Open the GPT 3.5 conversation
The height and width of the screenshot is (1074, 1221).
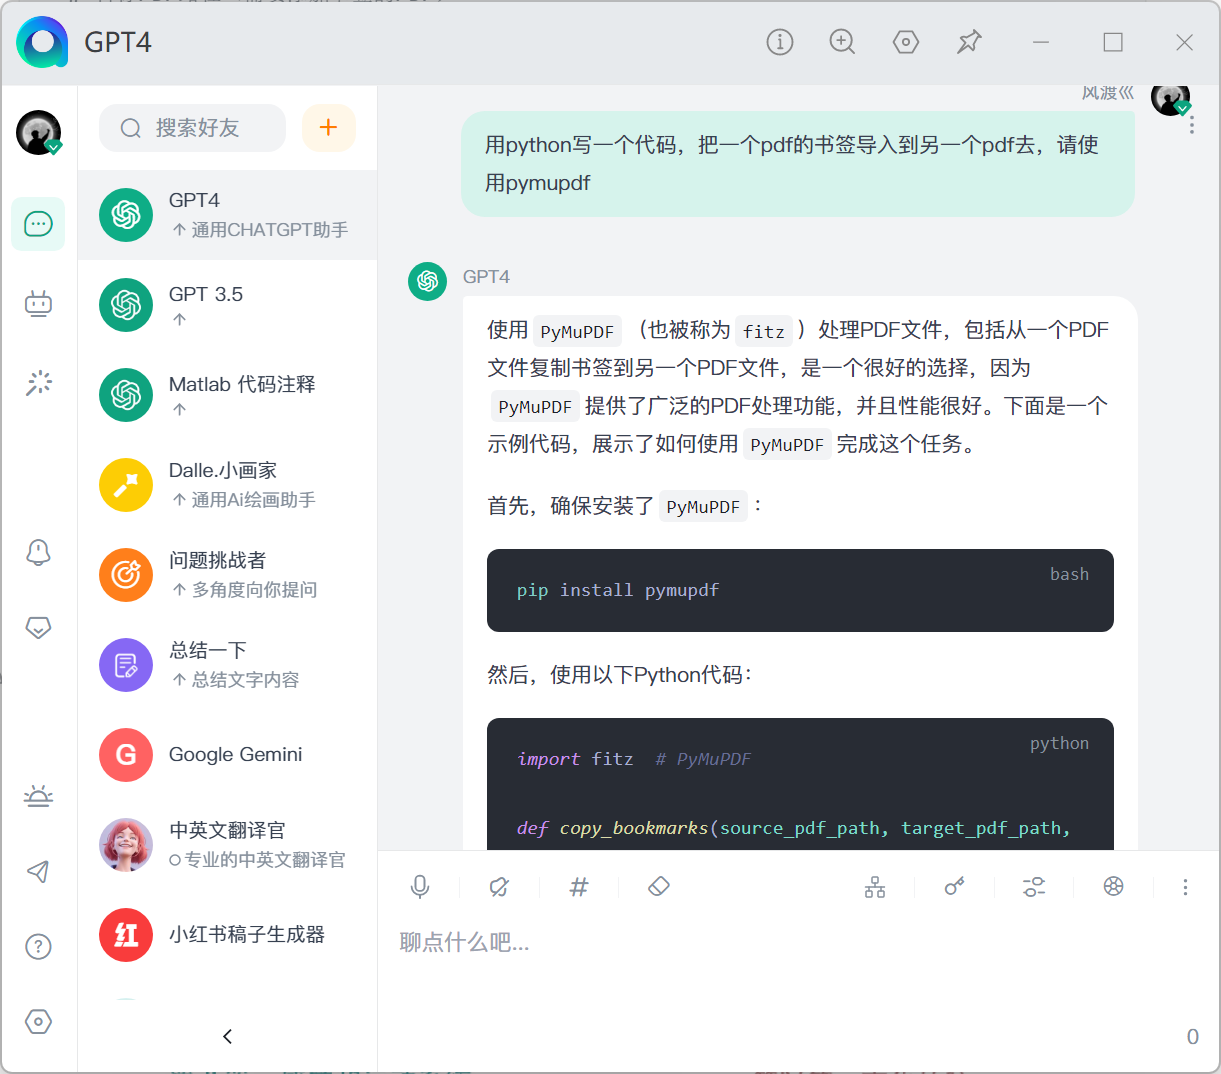pyautogui.click(x=227, y=305)
